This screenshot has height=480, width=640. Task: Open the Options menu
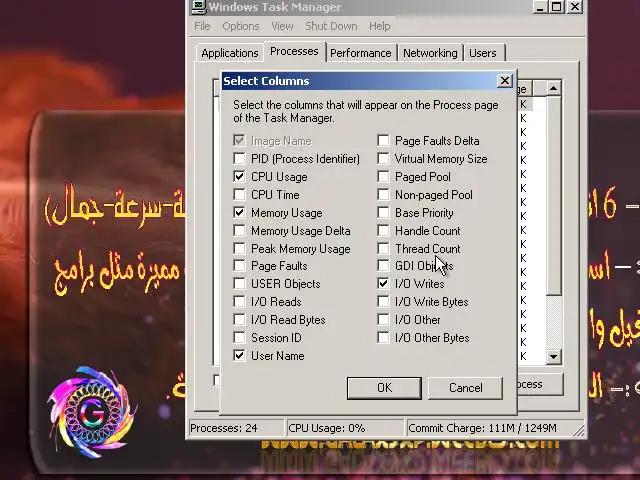240,26
